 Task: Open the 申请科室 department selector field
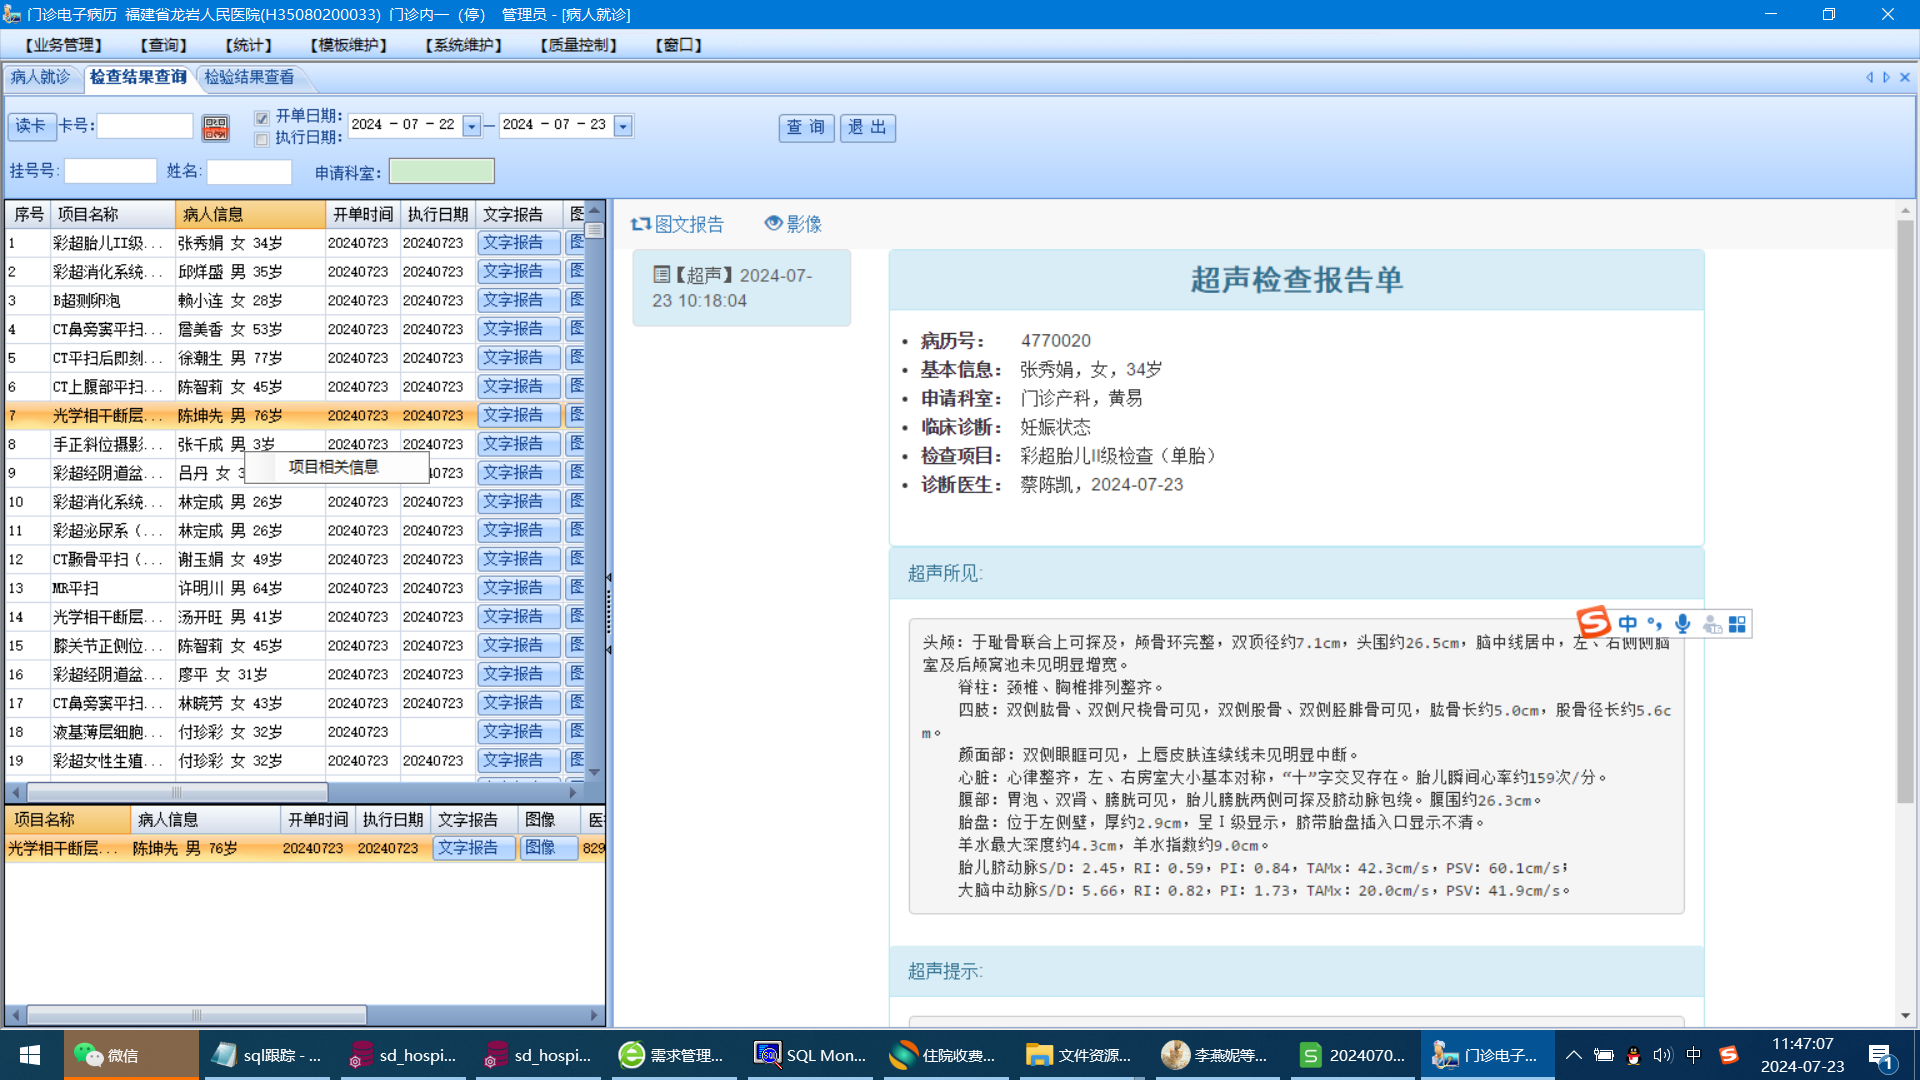click(x=441, y=172)
